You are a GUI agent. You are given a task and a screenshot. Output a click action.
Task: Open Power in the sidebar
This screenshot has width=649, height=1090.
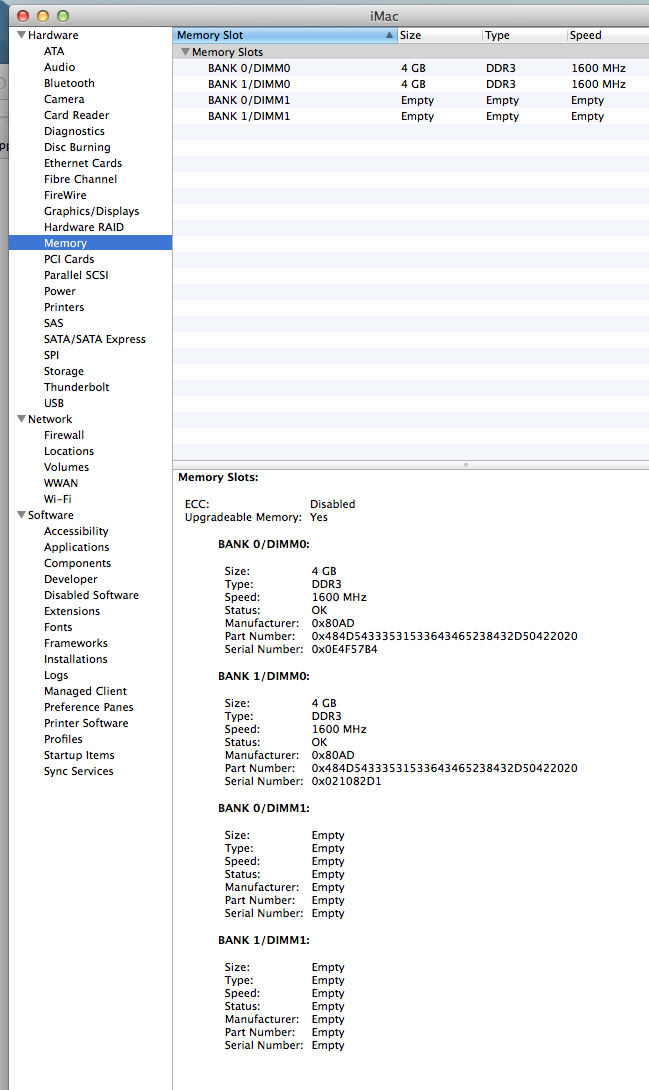(60, 291)
